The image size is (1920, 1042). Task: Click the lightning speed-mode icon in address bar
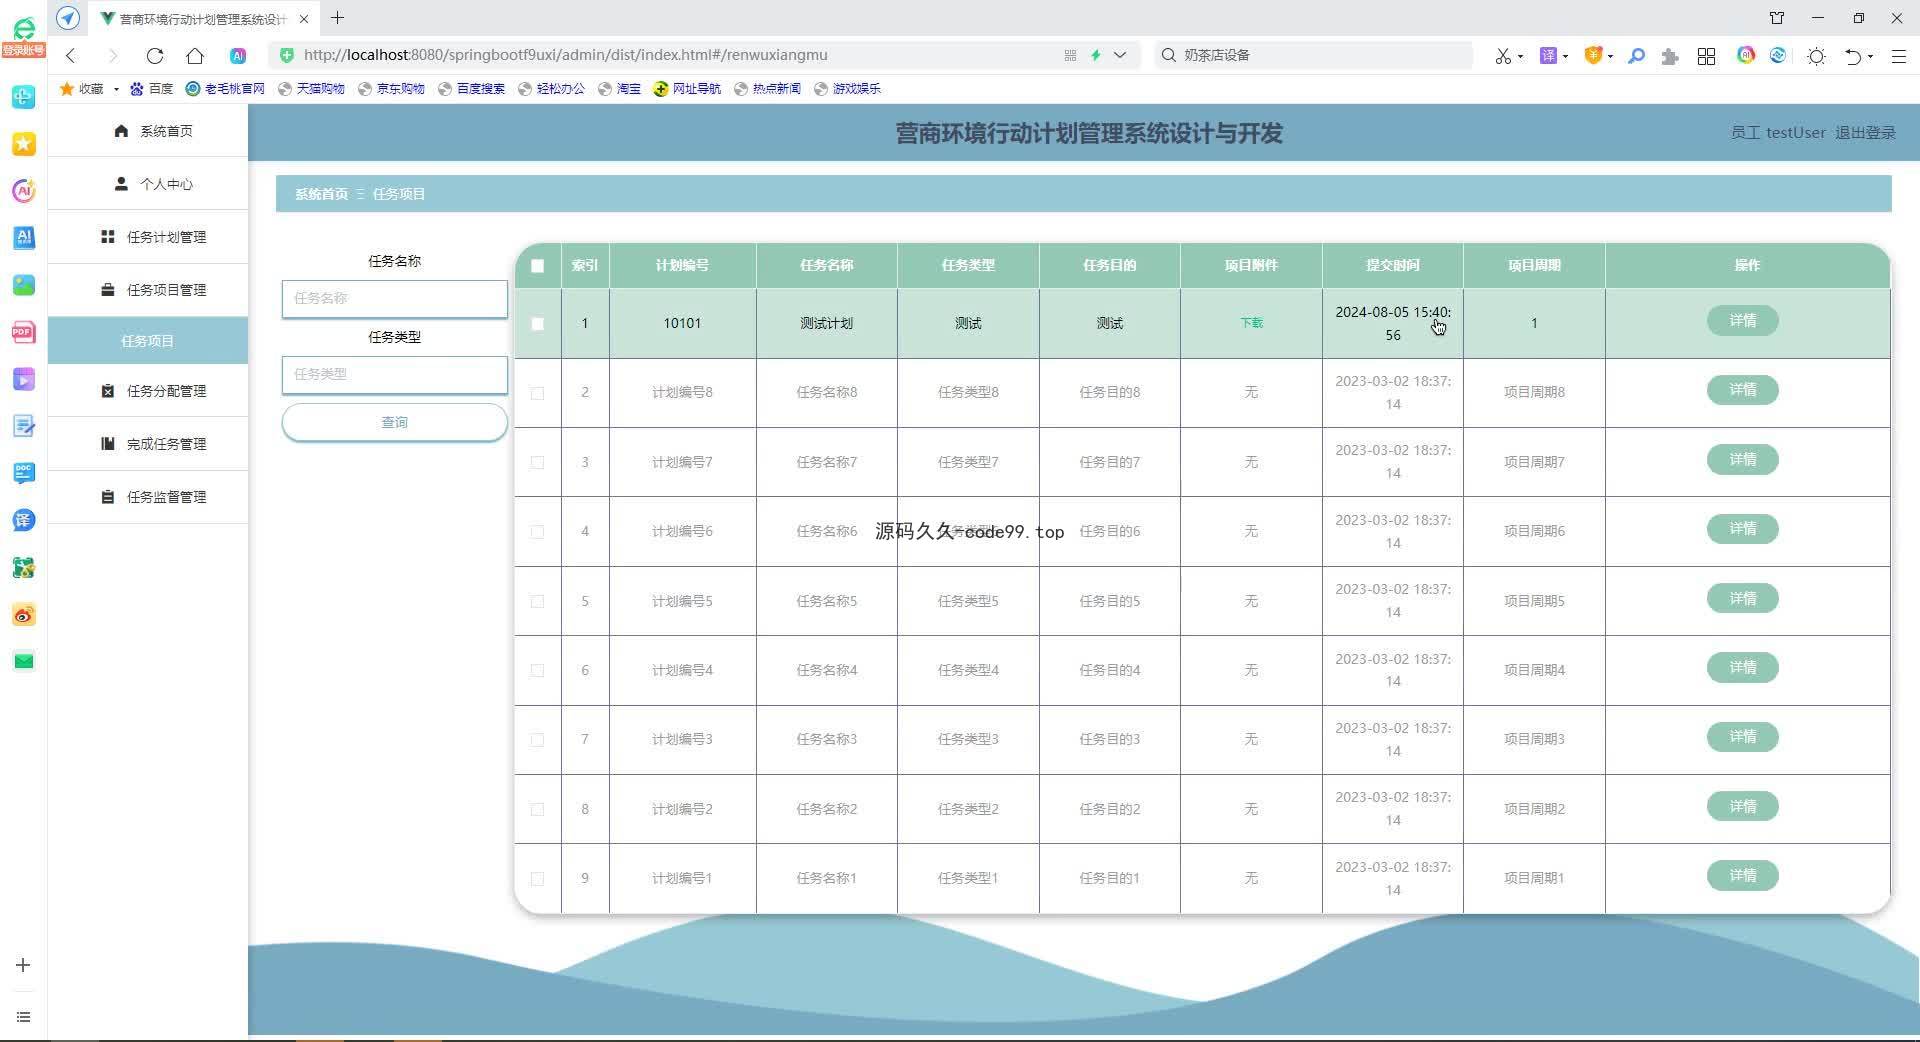[x=1096, y=55]
